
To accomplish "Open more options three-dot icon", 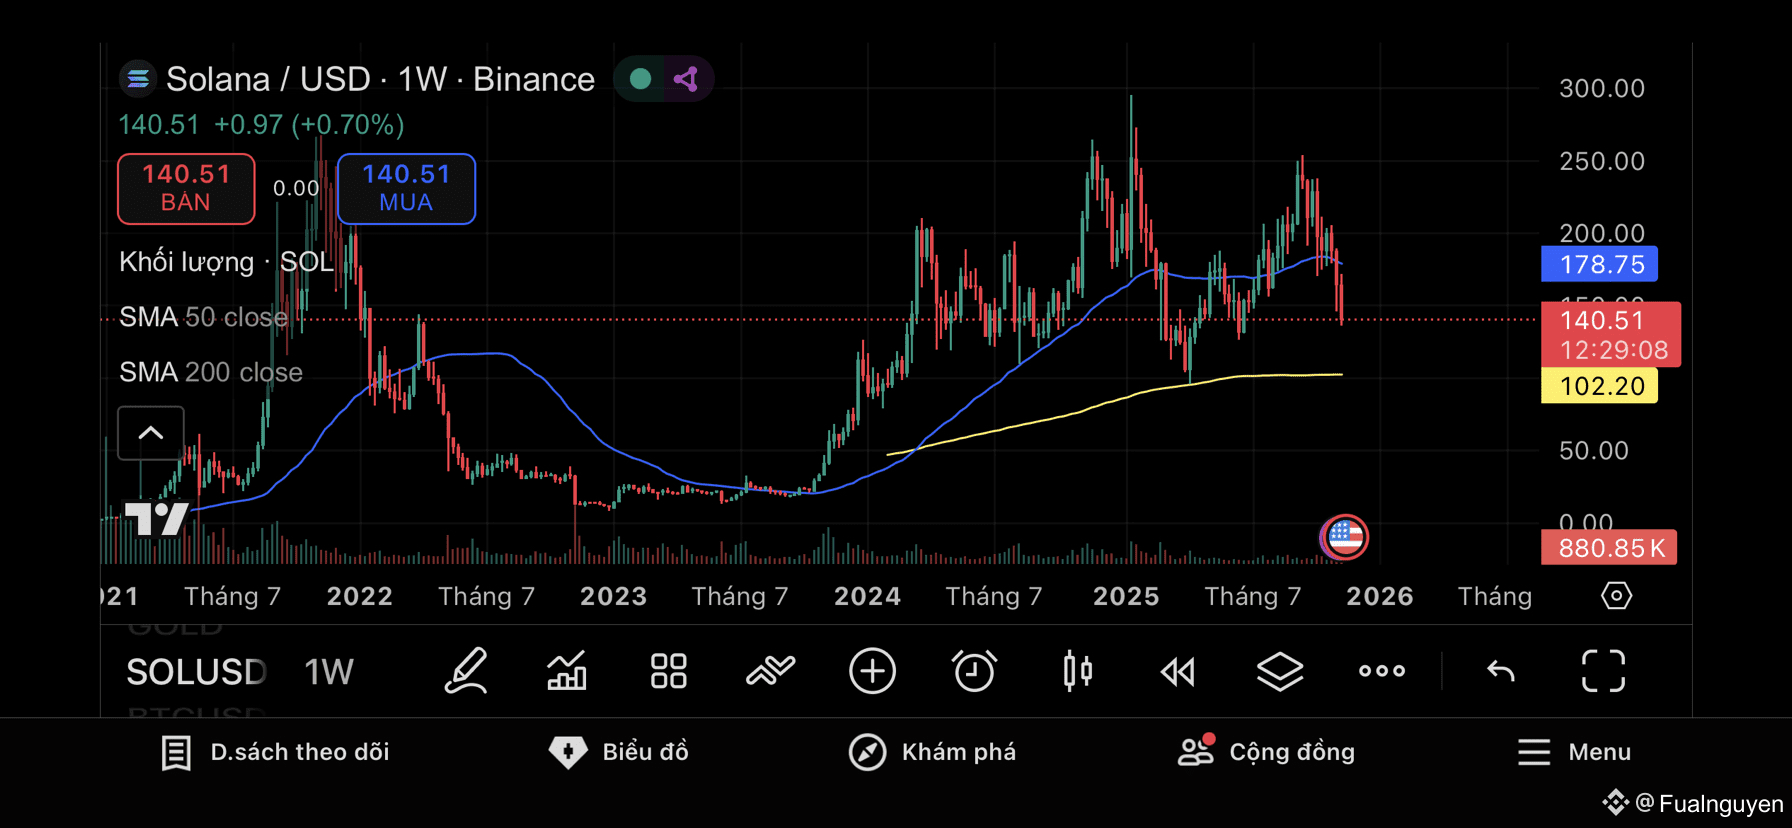I will click(x=1382, y=671).
